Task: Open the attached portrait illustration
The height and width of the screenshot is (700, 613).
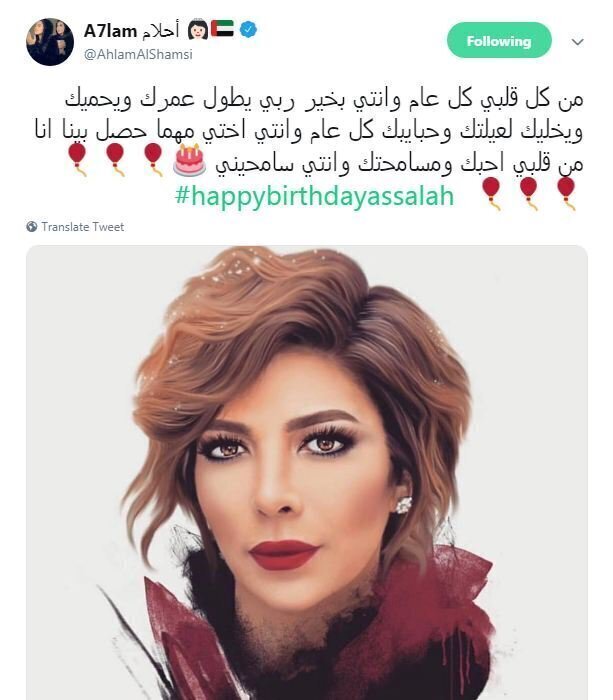Action: coord(307,472)
